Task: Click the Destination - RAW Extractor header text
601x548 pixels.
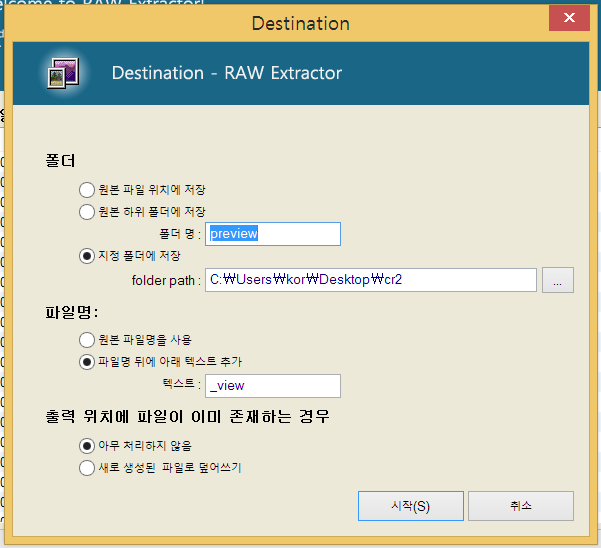Action: [227, 73]
